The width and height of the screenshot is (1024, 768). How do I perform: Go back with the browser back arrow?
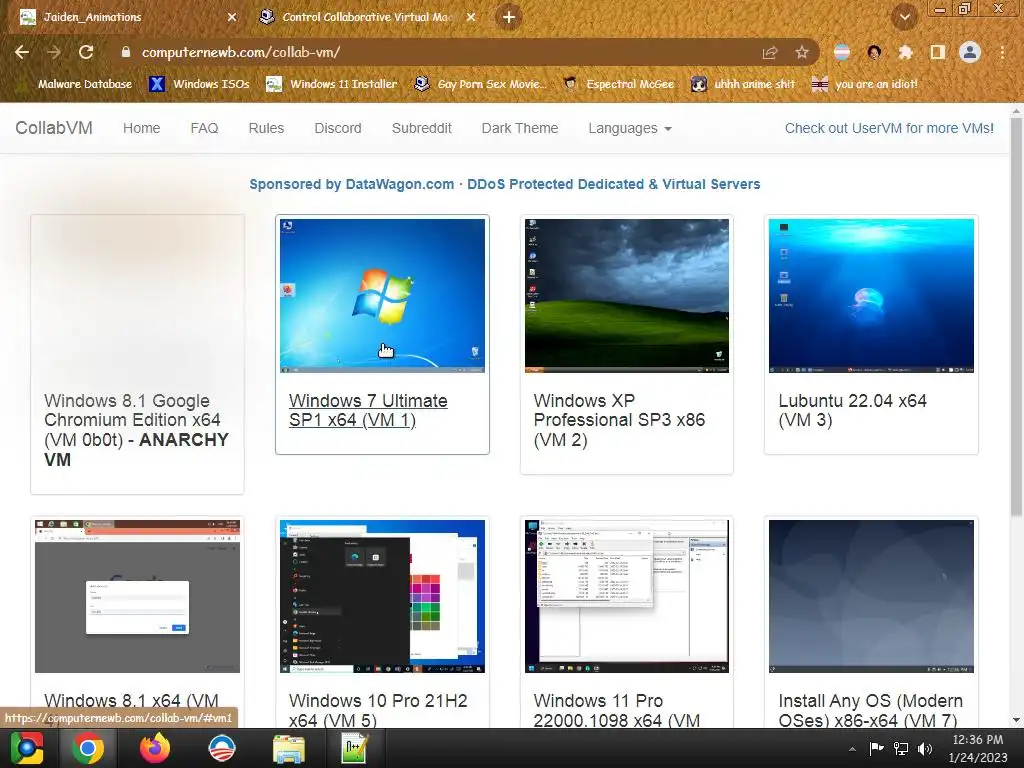coord(22,52)
